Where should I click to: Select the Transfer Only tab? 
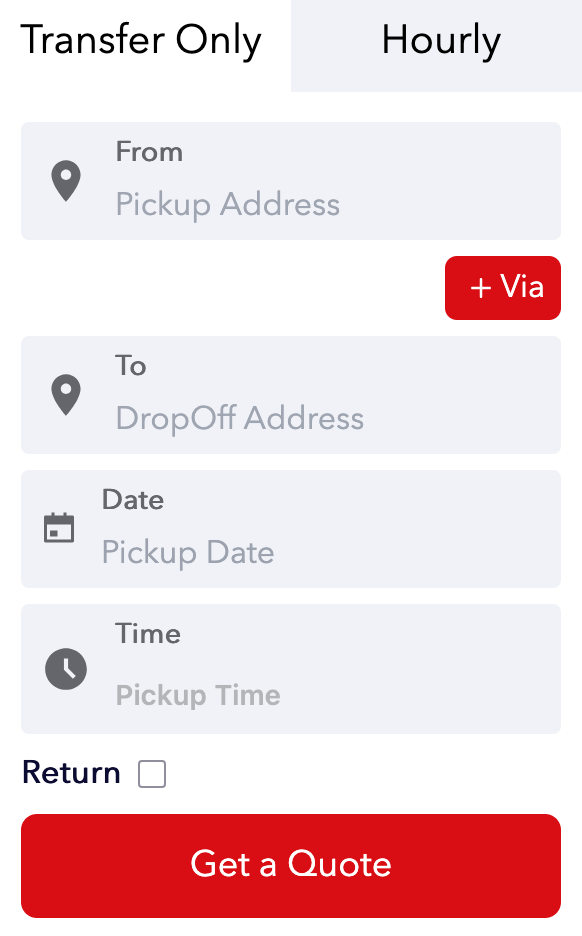click(x=141, y=41)
